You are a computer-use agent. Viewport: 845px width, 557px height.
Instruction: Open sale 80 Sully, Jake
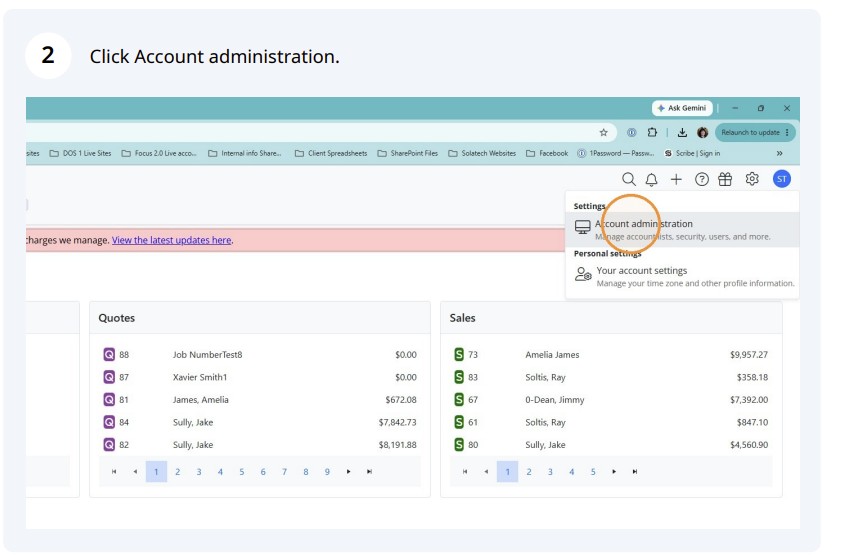pos(611,445)
